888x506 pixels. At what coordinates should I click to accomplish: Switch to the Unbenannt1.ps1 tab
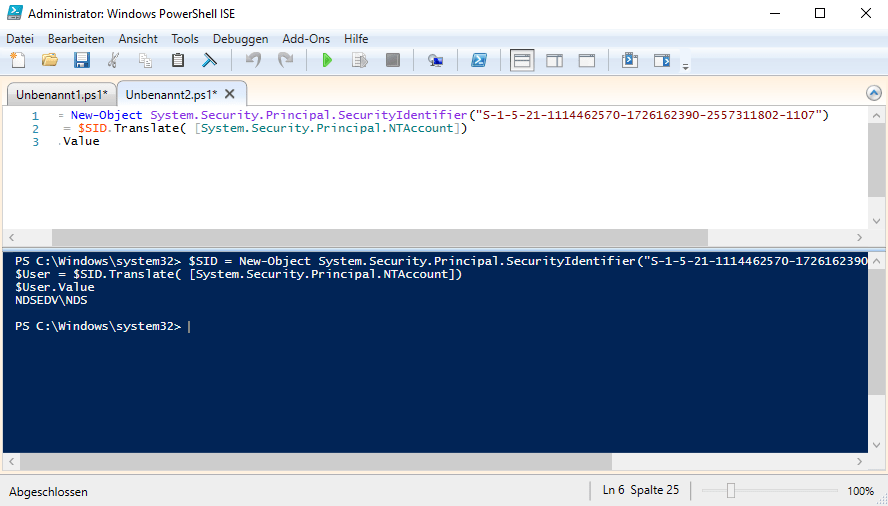click(61, 94)
